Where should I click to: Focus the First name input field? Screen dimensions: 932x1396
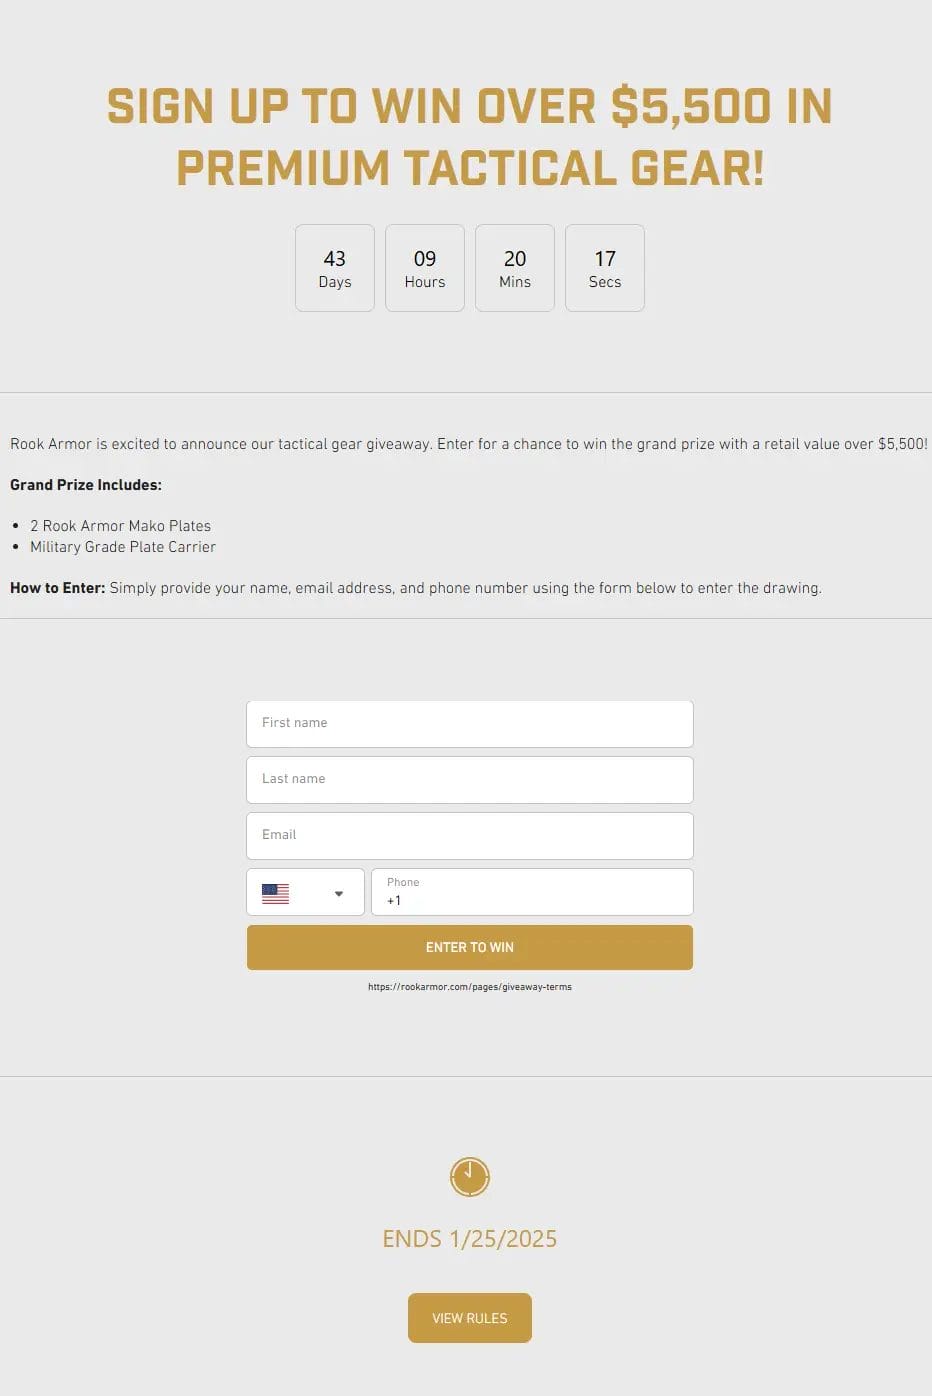pyautogui.click(x=469, y=723)
